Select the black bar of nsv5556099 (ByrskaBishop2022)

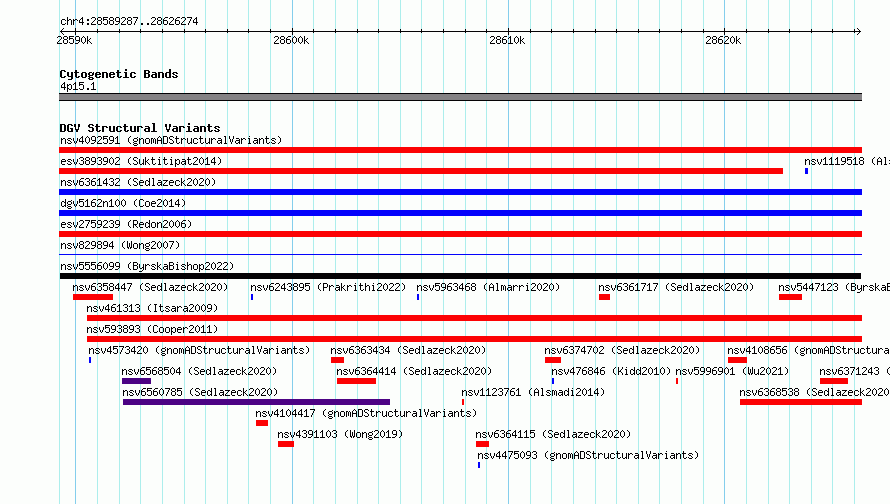(x=460, y=276)
